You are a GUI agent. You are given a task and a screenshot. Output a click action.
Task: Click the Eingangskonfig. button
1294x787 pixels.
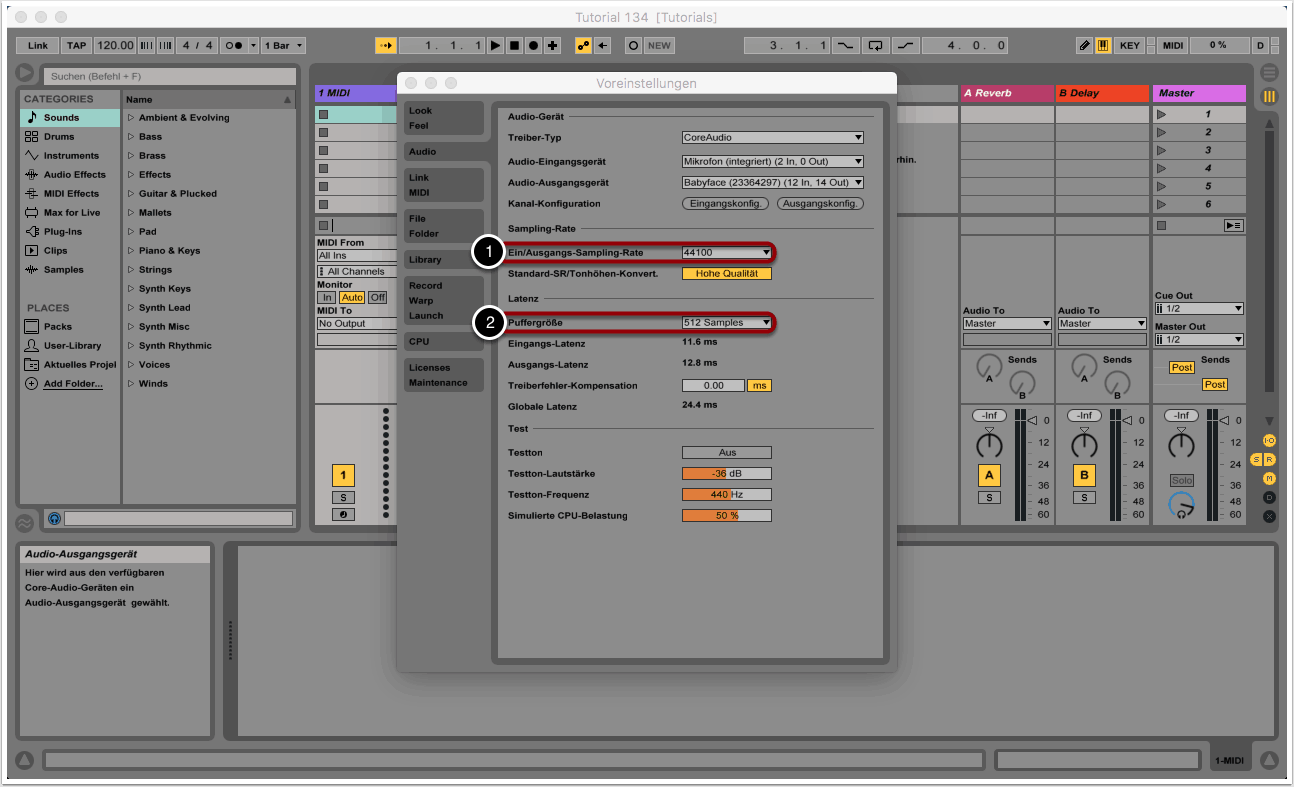725,204
